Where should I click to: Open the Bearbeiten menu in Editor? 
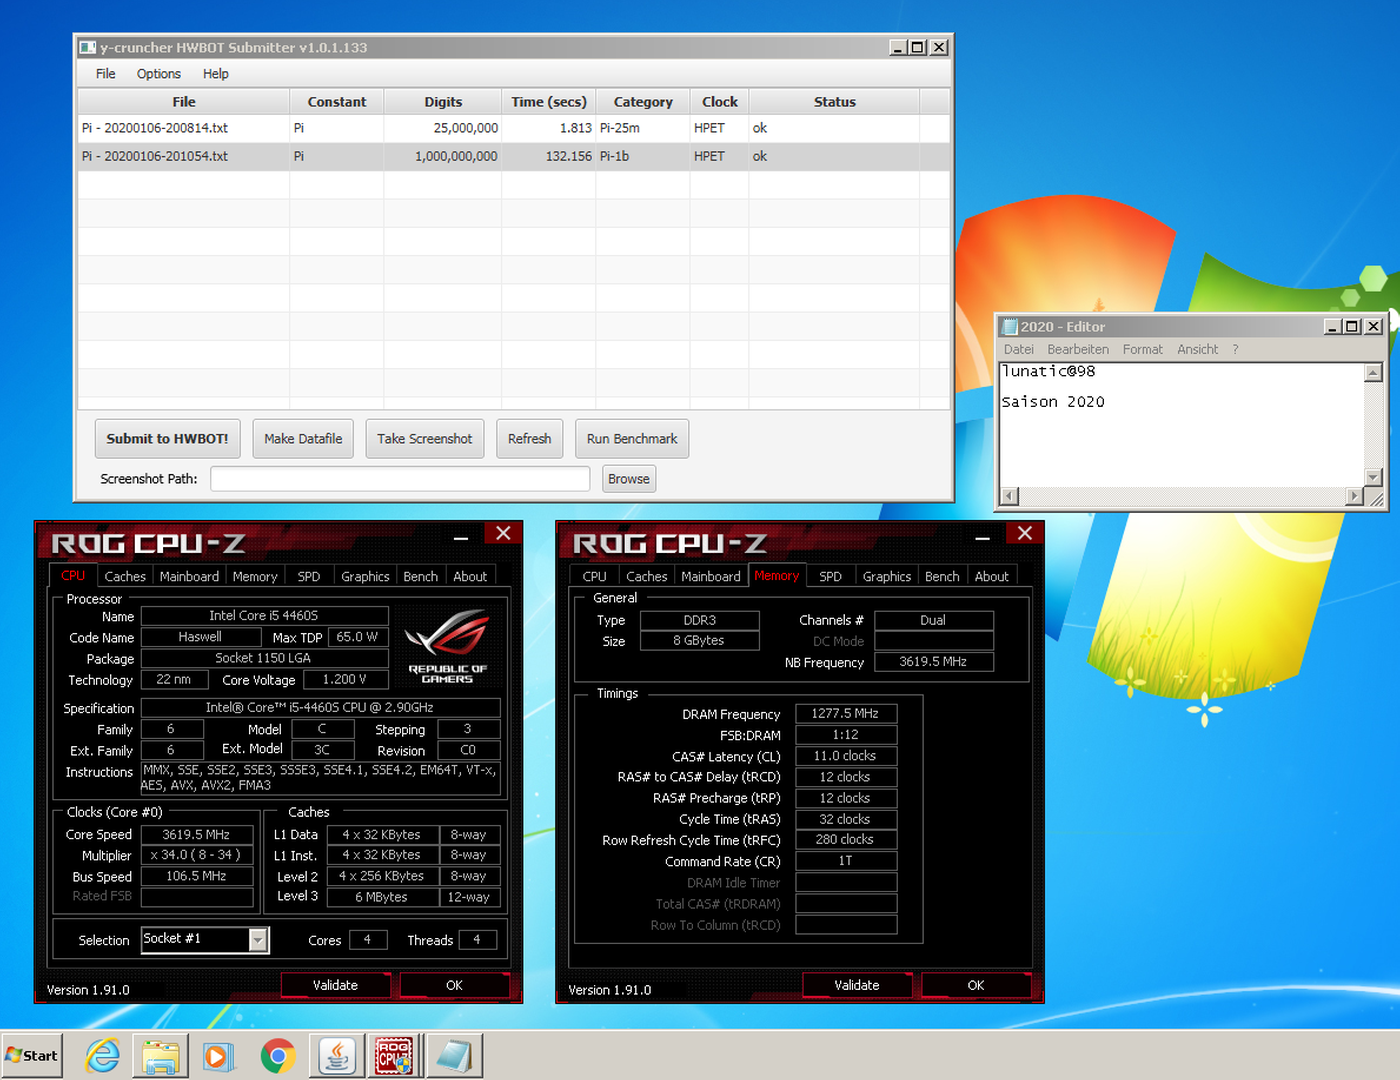pyautogui.click(x=1078, y=350)
